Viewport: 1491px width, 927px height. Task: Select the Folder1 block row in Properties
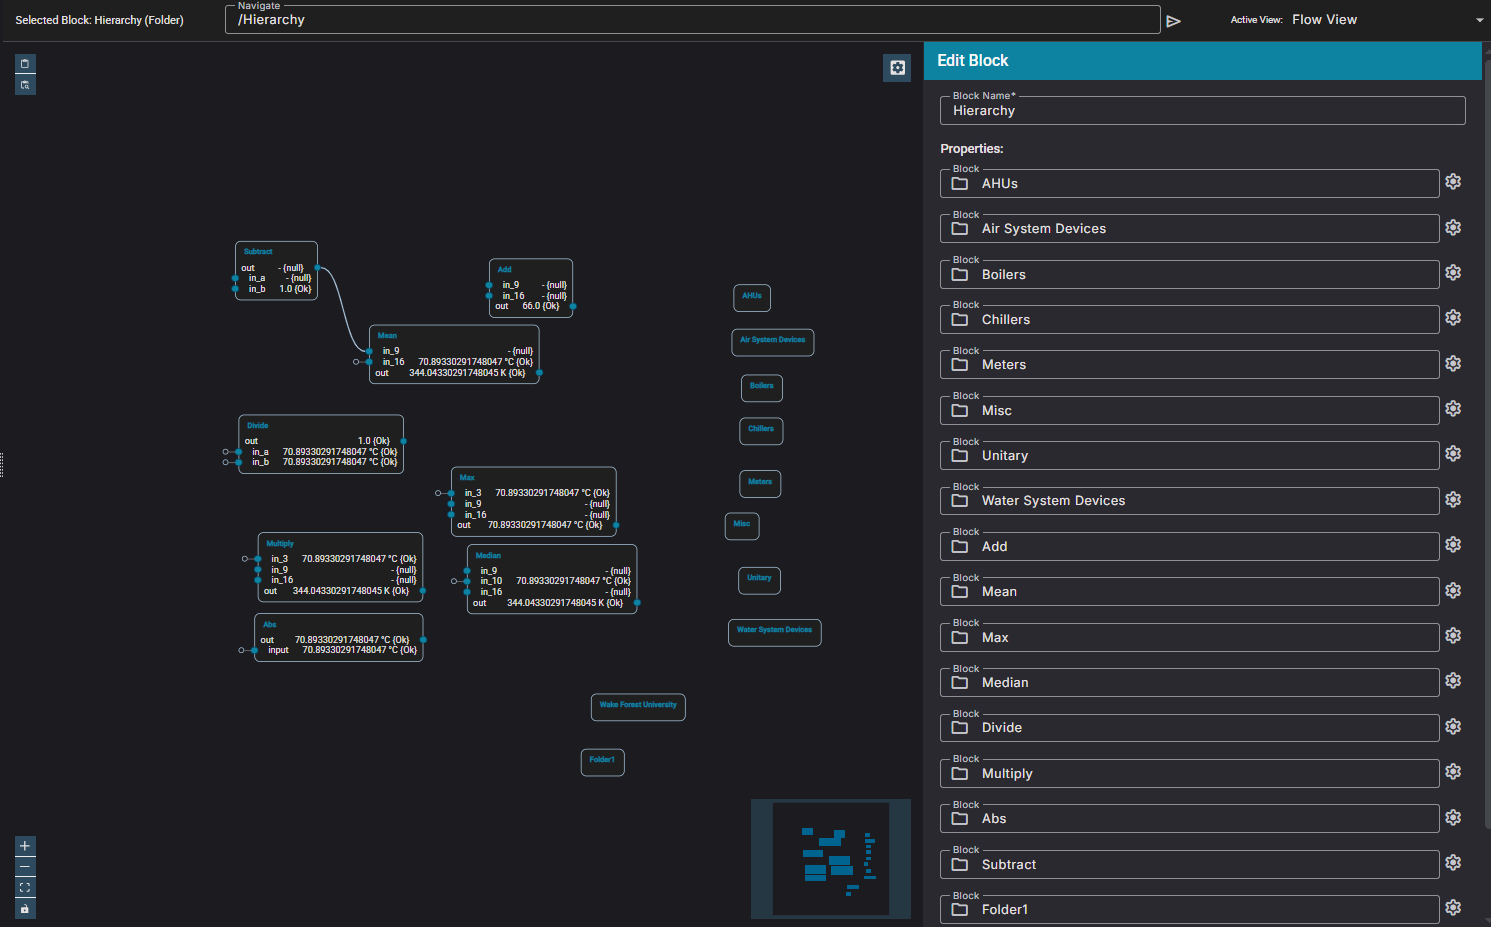point(1189,910)
